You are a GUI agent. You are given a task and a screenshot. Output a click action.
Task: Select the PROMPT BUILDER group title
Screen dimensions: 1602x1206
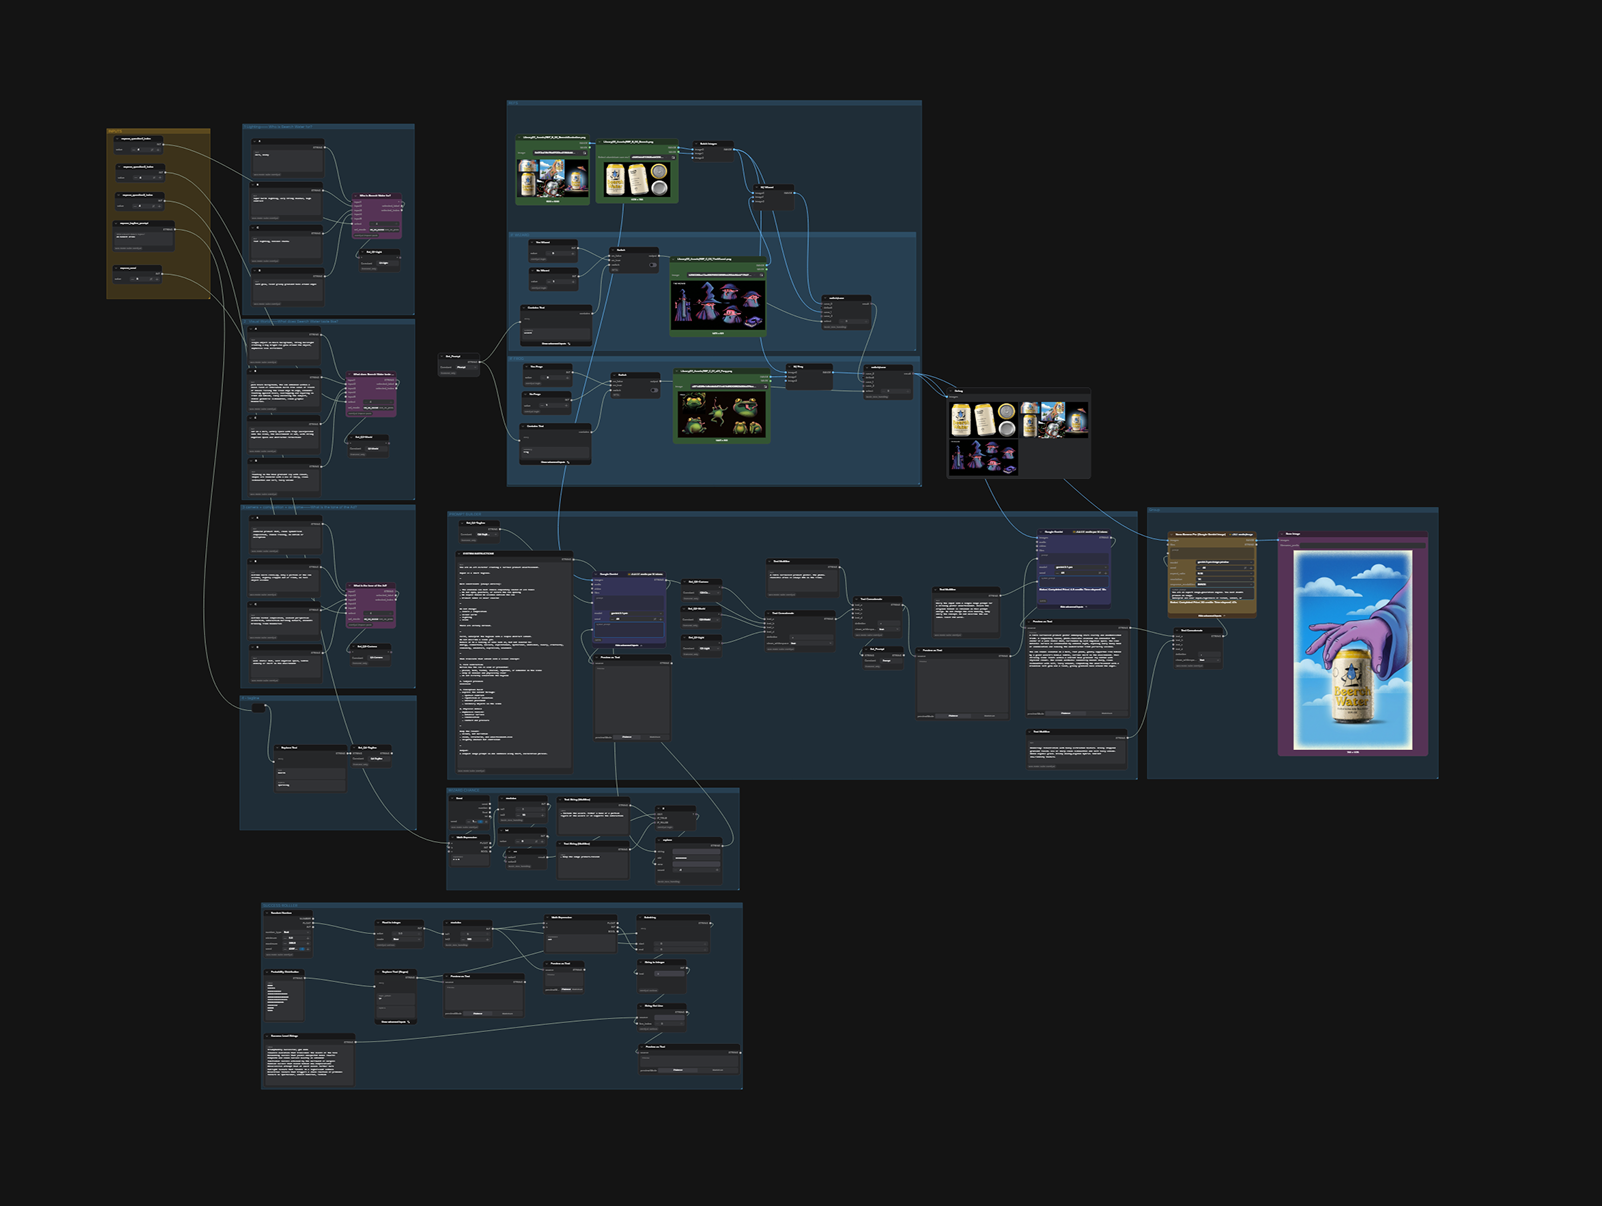[x=465, y=514]
